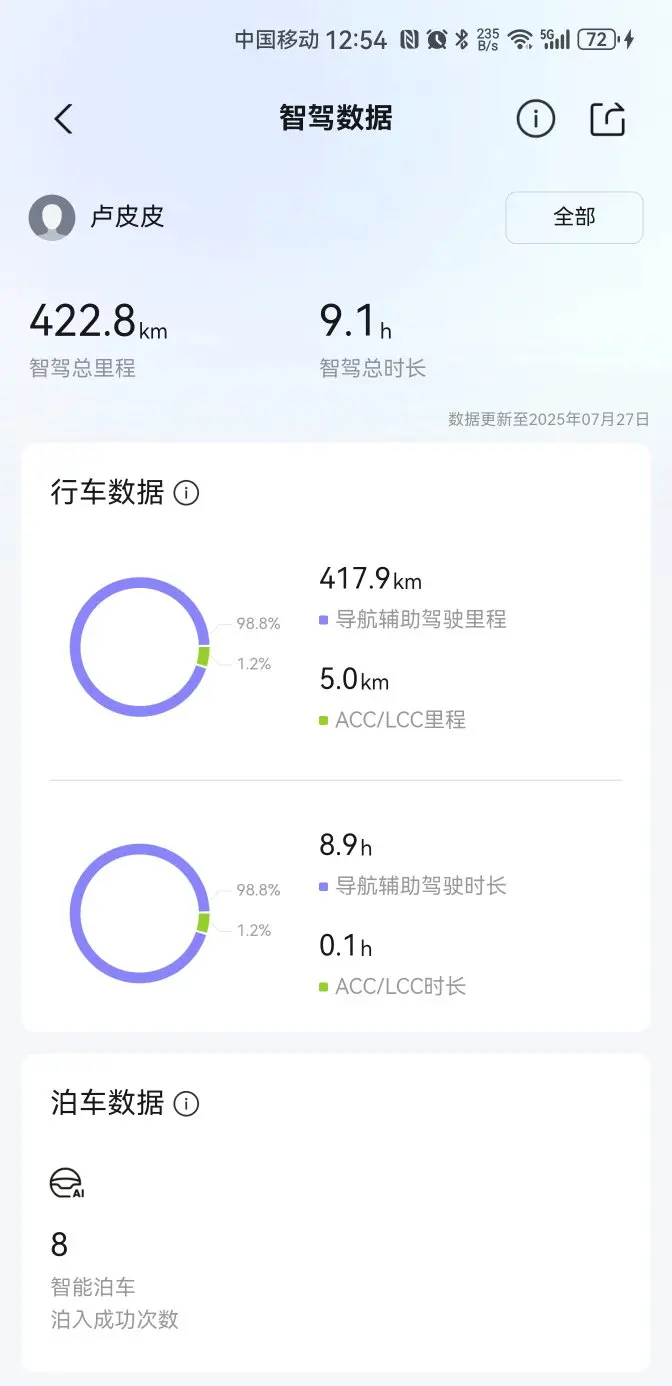This screenshot has width=672, height=1386.
Task: Tap the share export icon
Action: (608, 119)
